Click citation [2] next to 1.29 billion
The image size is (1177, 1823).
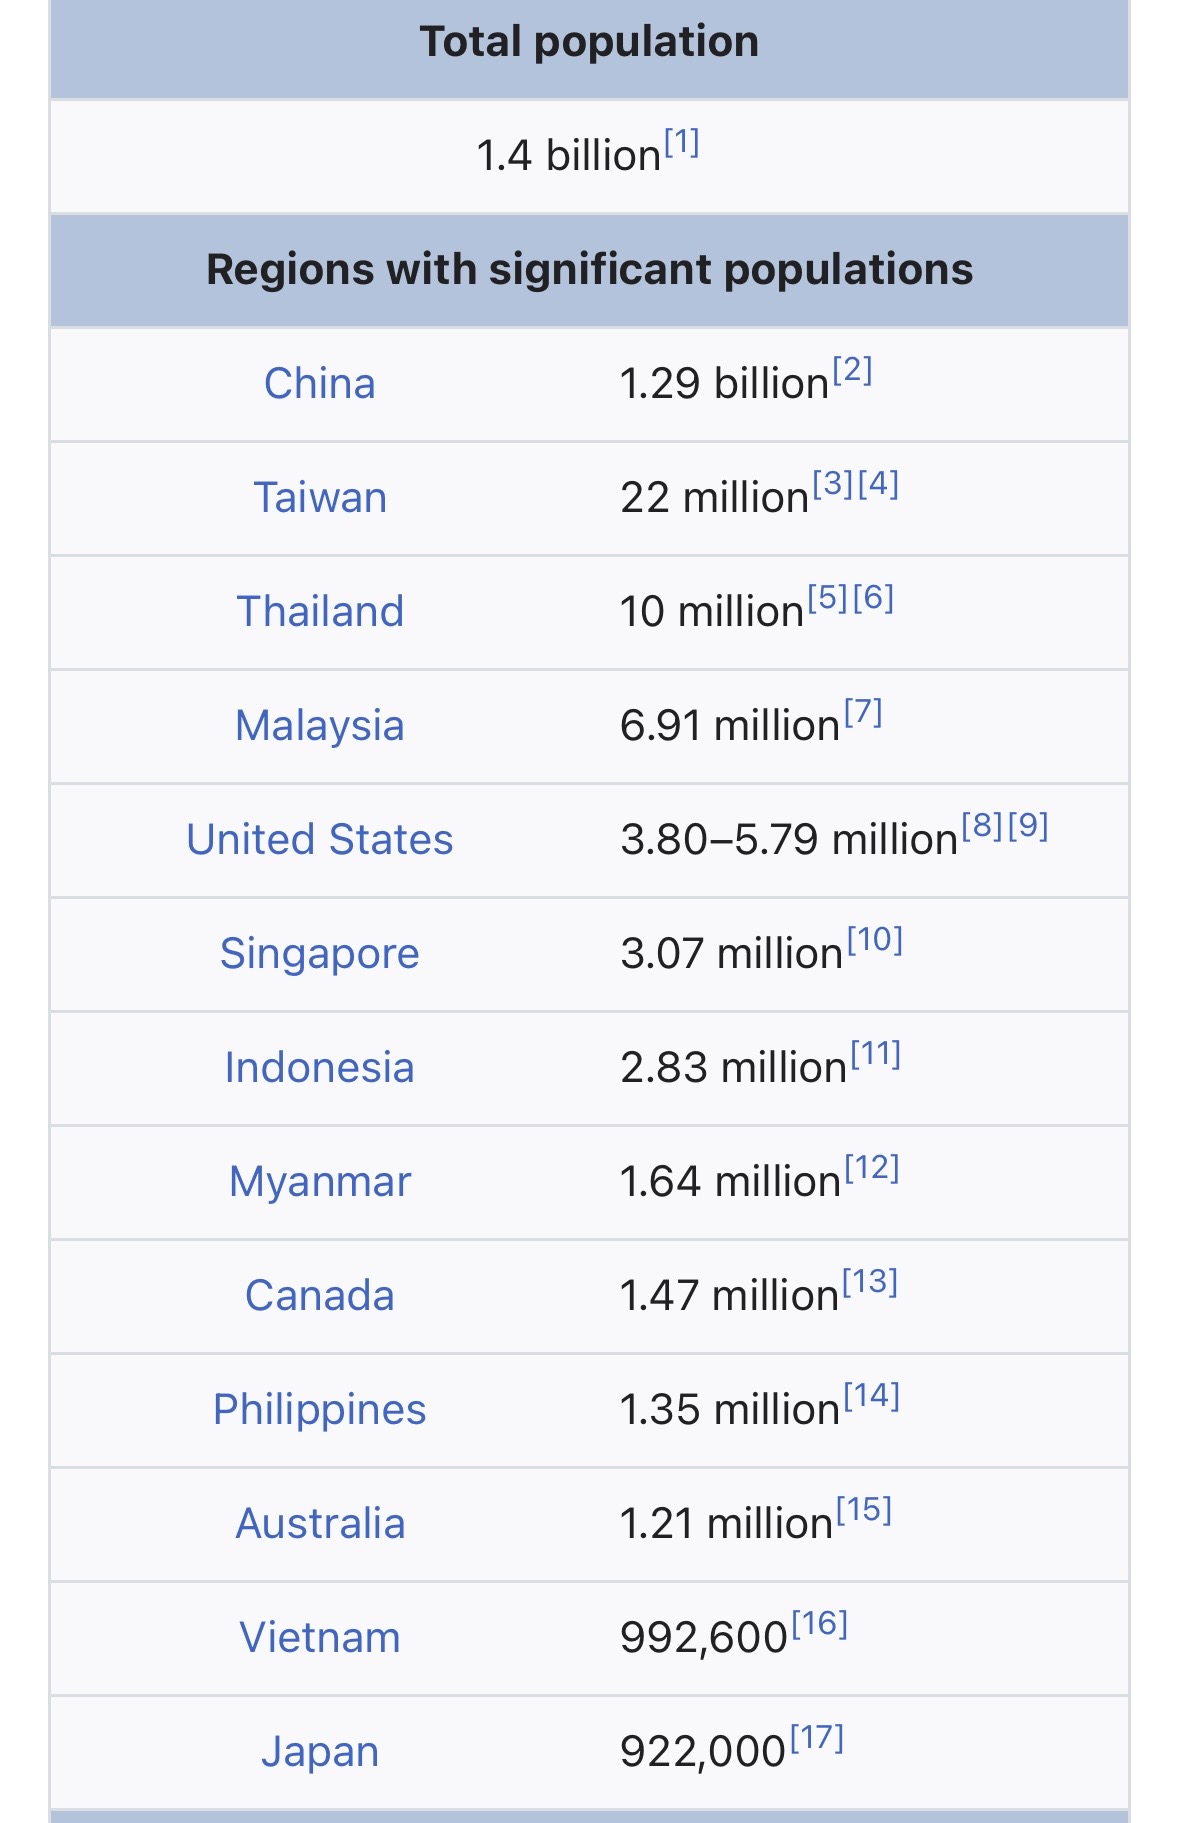(852, 371)
